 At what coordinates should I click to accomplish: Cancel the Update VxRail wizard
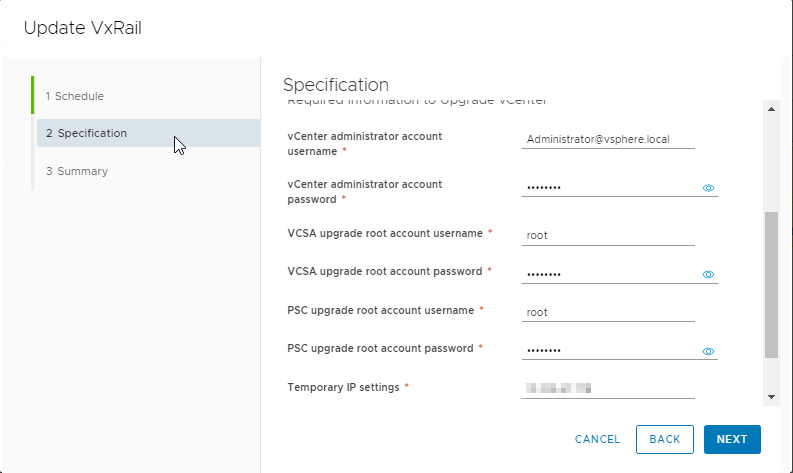point(598,439)
